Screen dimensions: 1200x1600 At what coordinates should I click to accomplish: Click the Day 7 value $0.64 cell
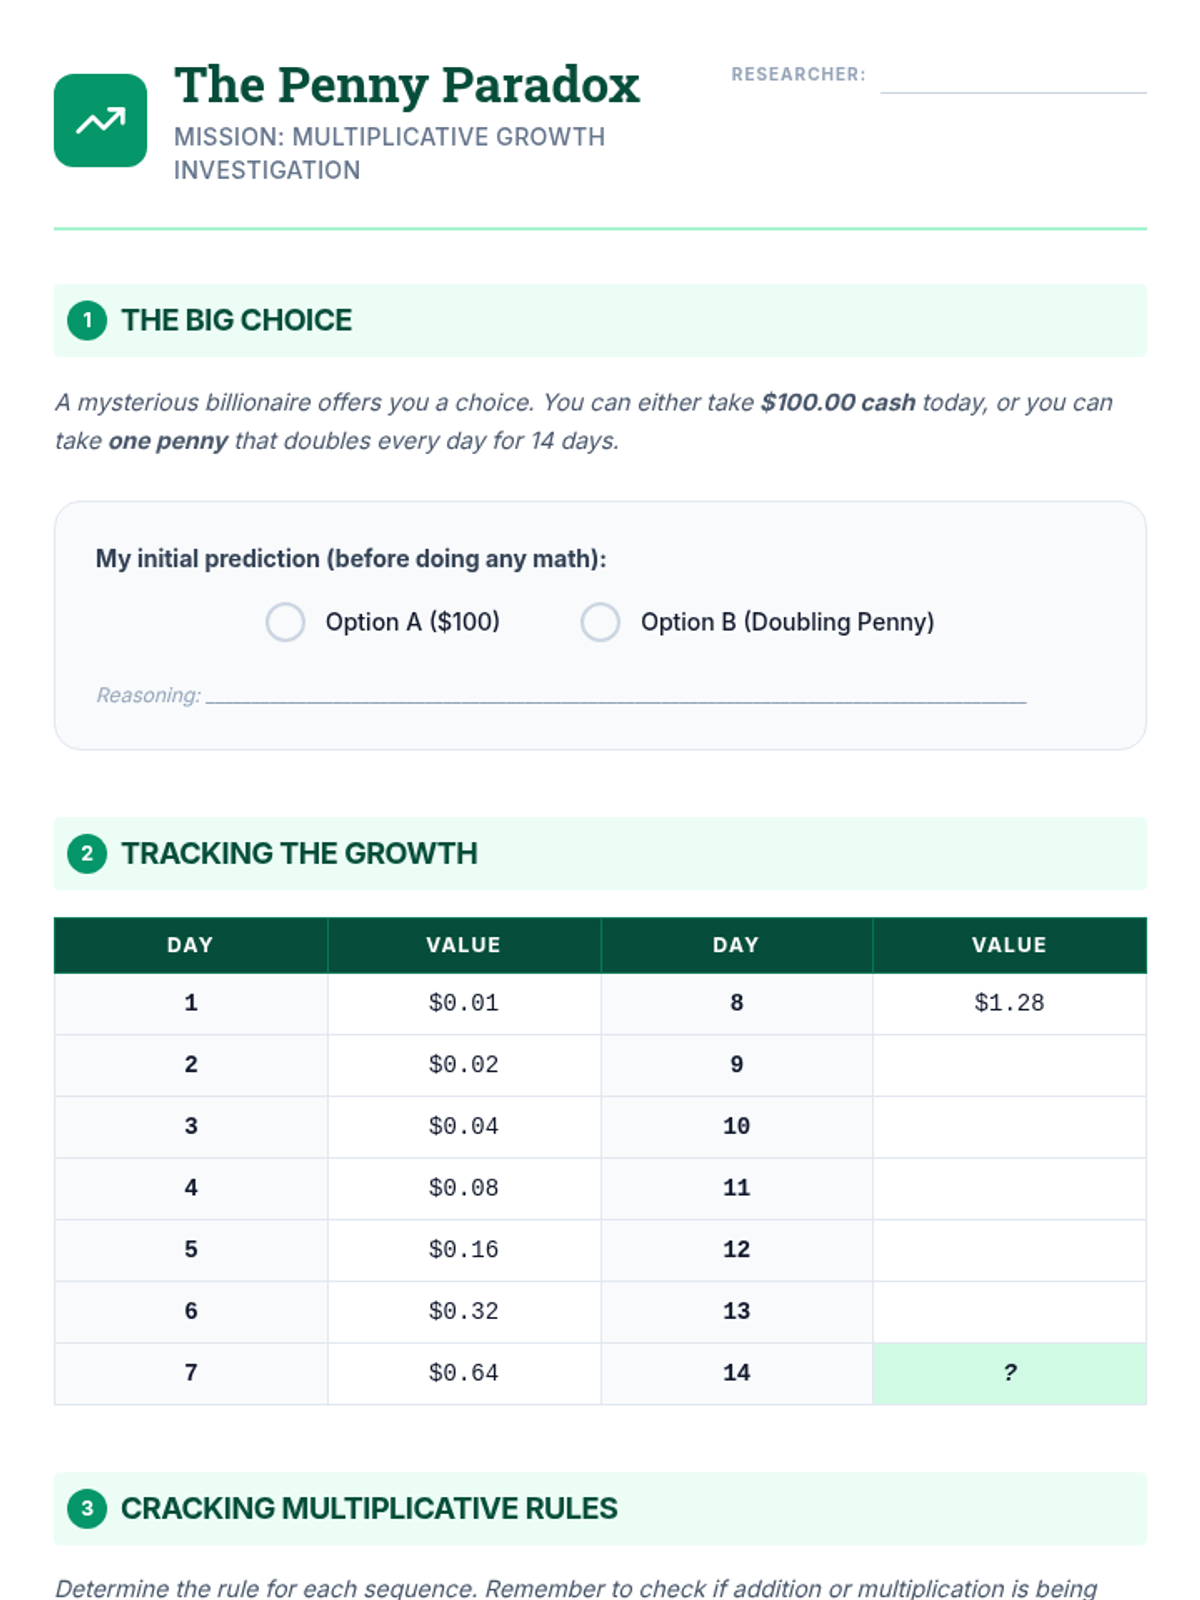coord(463,1373)
